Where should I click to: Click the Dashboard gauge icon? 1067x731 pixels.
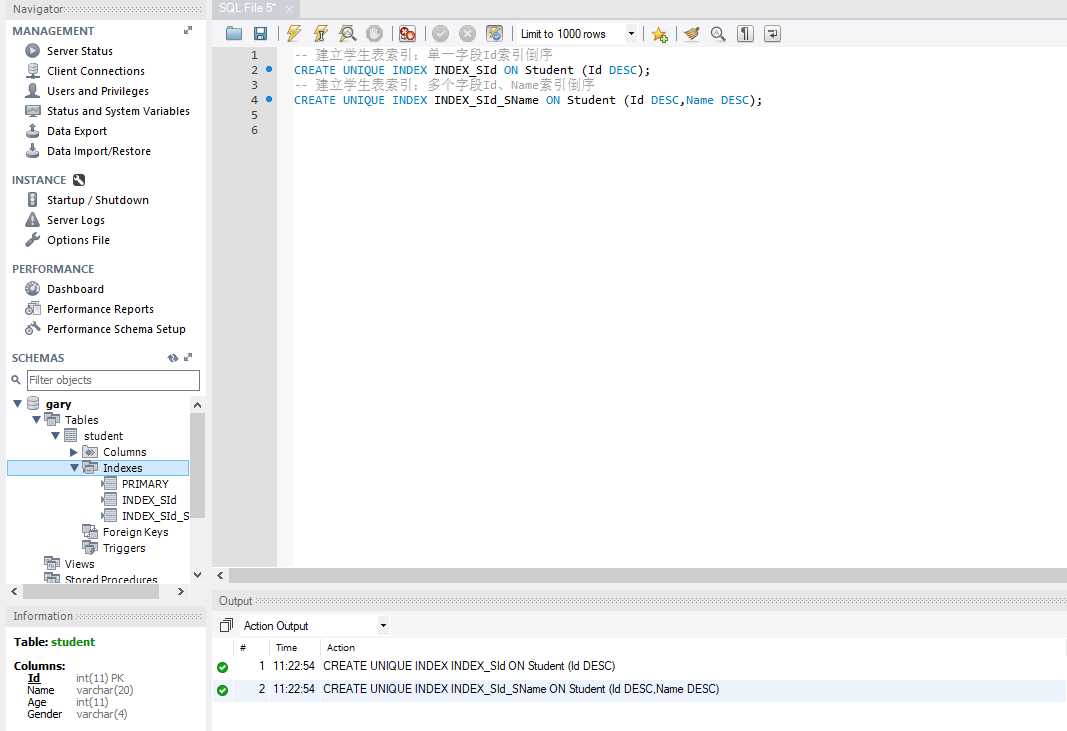[32, 289]
